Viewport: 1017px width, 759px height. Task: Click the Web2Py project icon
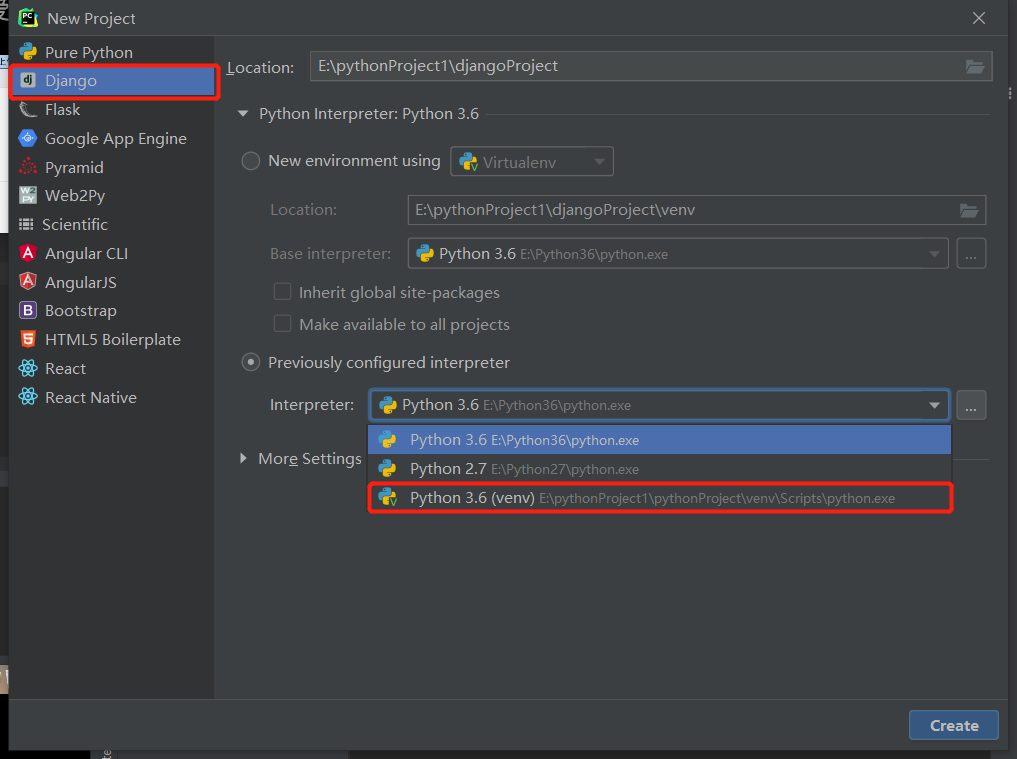tap(28, 195)
